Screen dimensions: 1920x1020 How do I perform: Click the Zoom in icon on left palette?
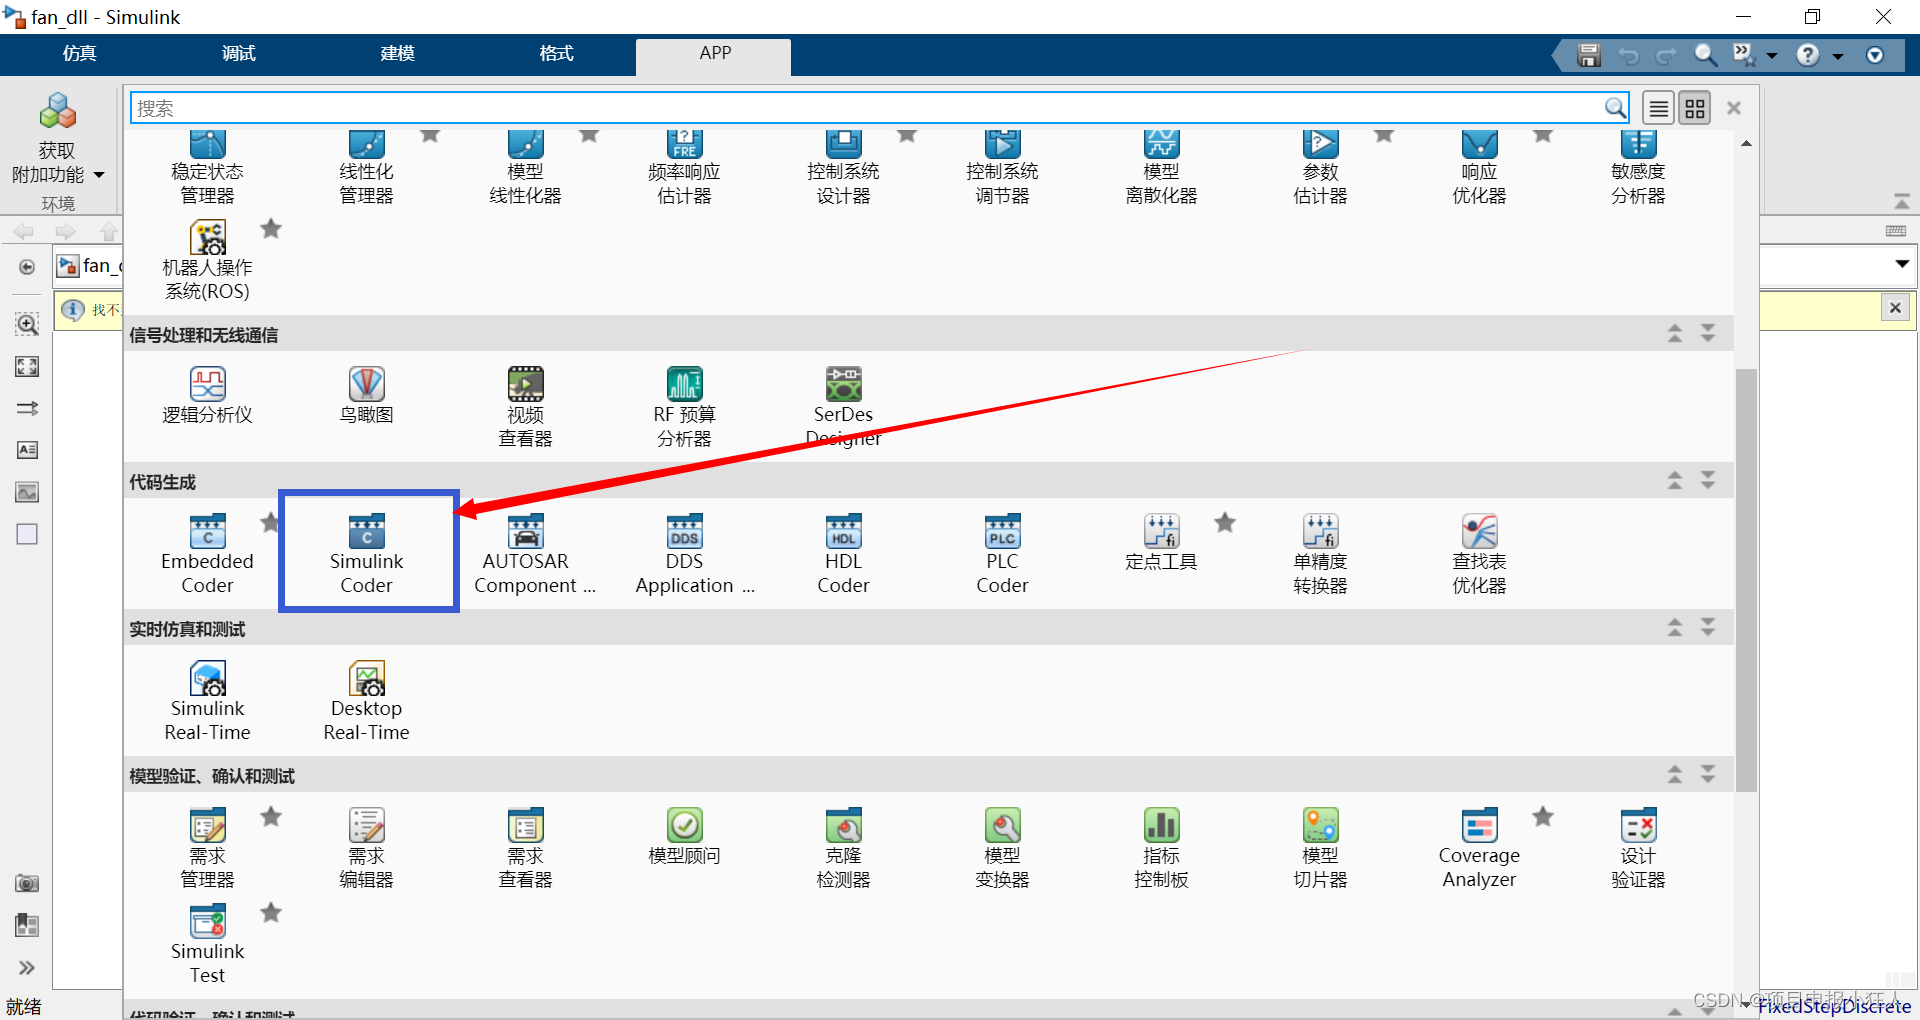coord(27,324)
